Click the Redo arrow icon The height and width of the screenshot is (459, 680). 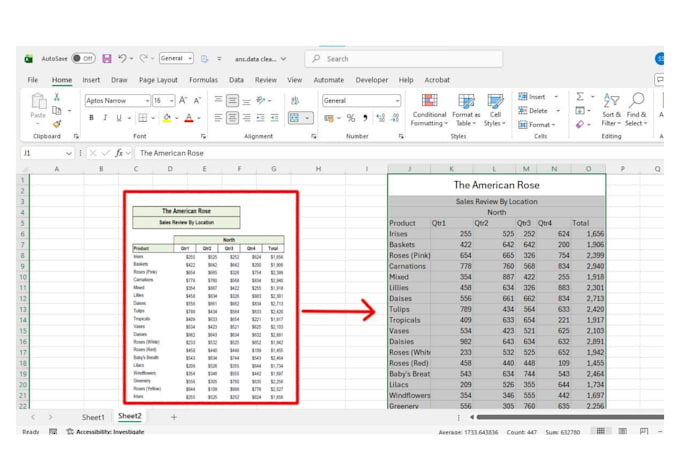tap(144, 58)
